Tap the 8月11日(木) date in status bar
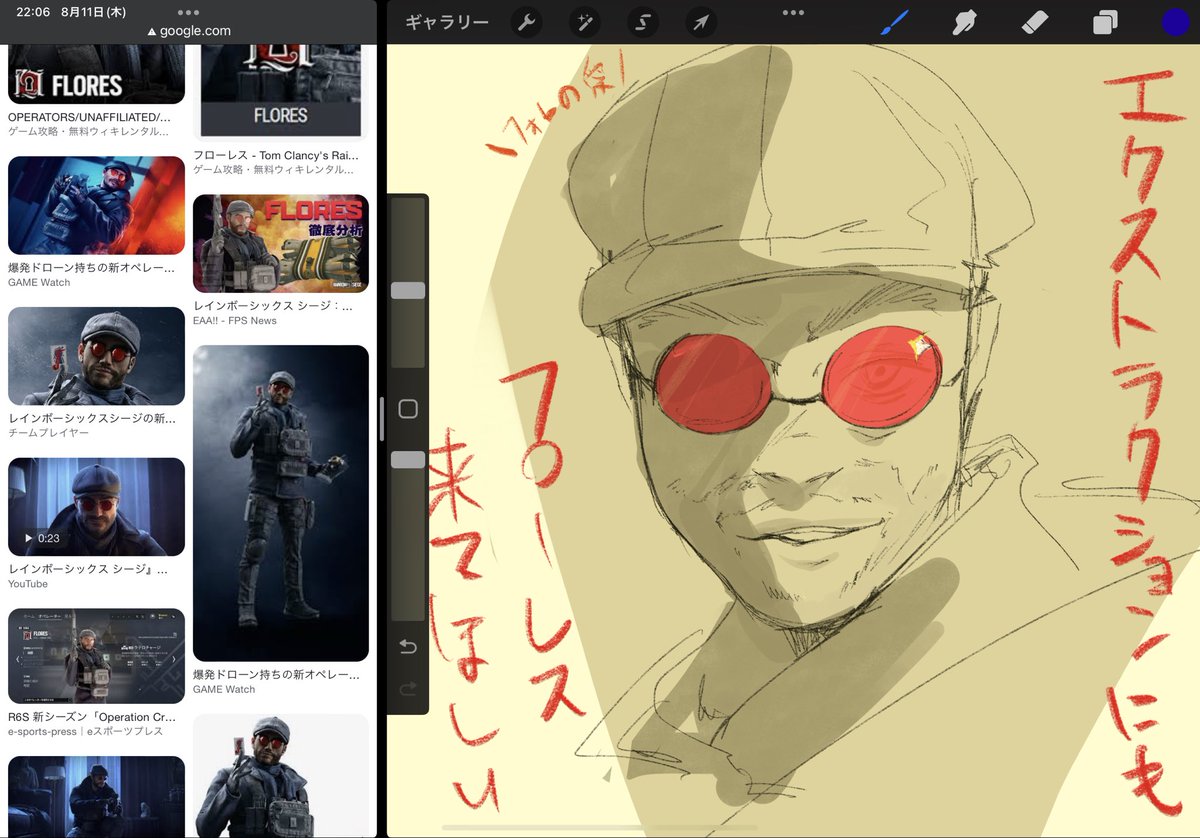1200x838 pixels. (93, 12)
